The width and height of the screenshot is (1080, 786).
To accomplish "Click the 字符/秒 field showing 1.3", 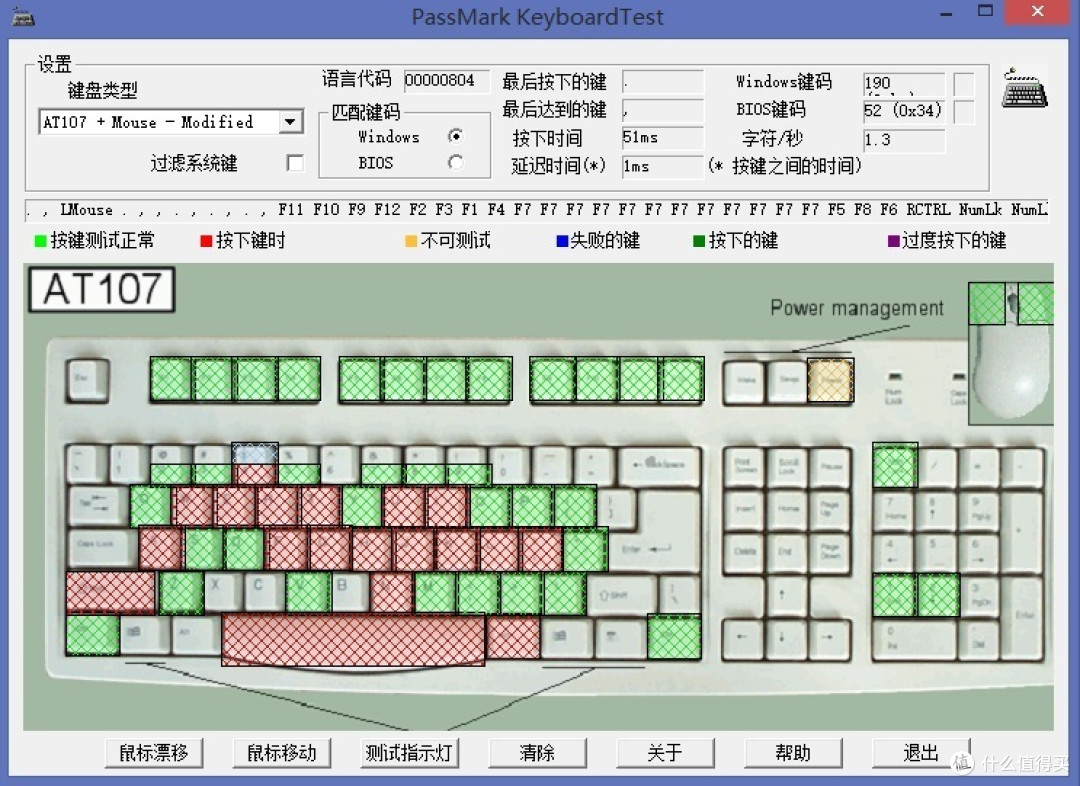I will (x=904, y=140).
